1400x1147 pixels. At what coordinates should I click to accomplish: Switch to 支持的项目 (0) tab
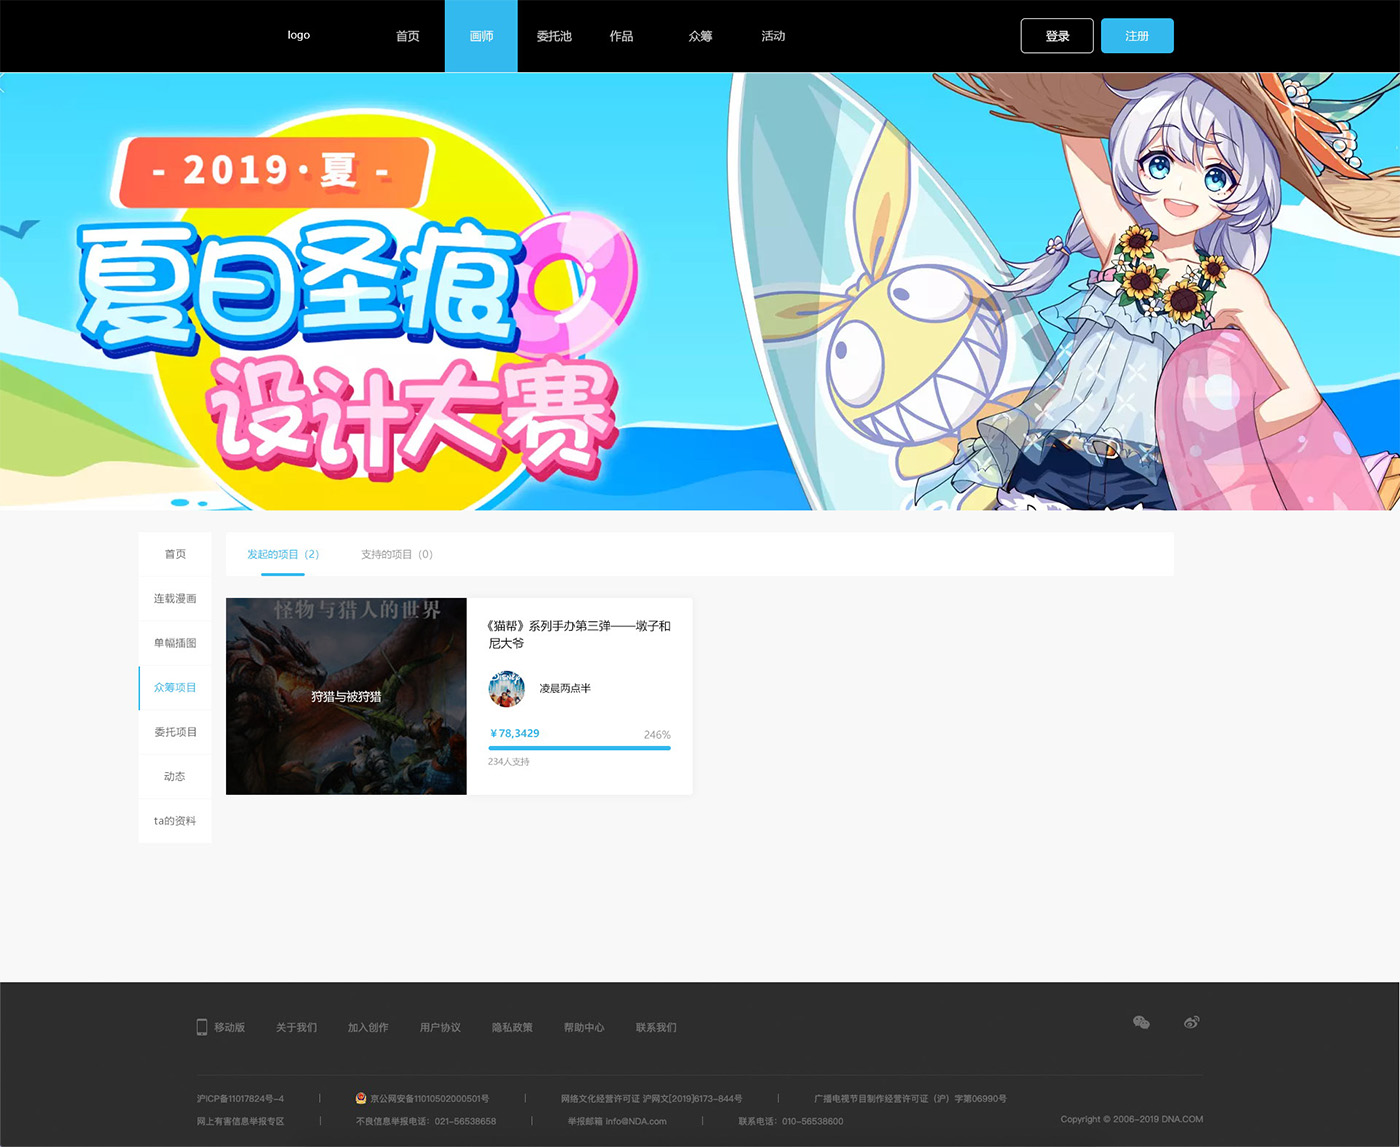[397, 554]
